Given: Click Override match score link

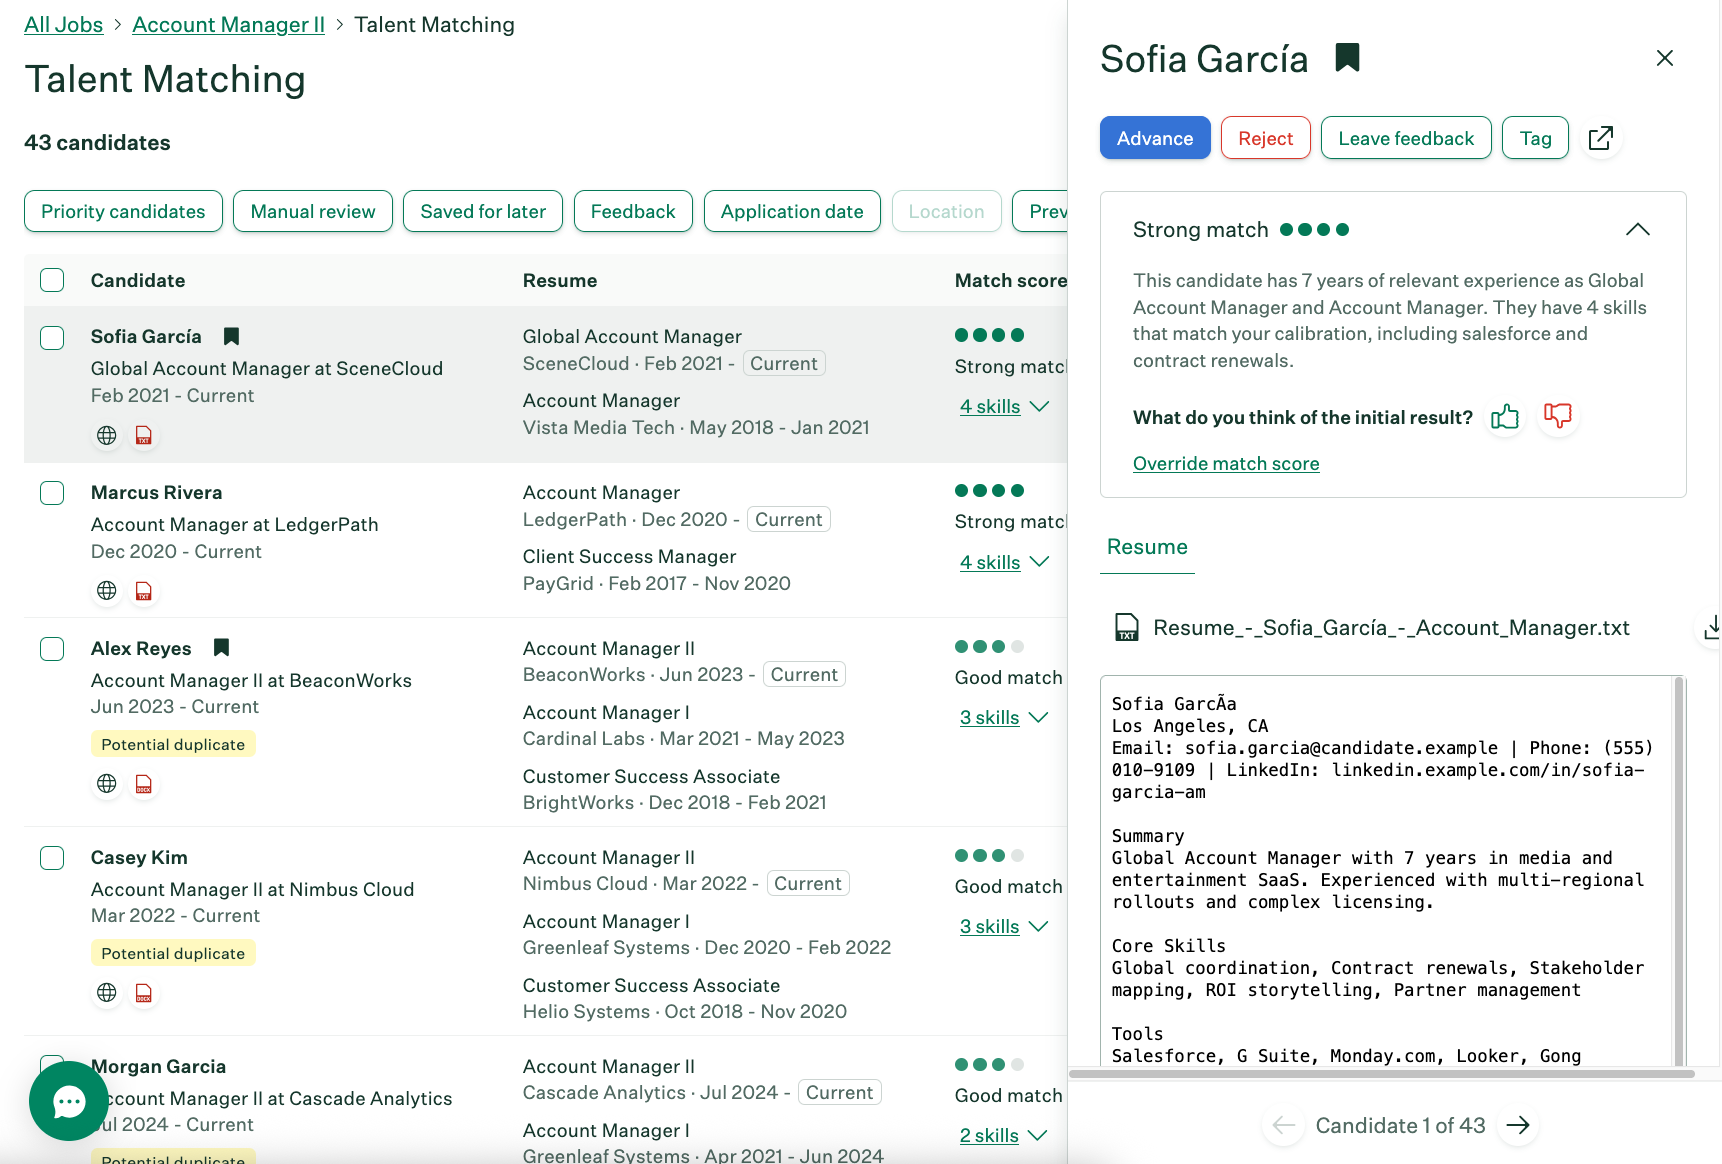Looking at the screenshot, I should (x=1225, y=464).
